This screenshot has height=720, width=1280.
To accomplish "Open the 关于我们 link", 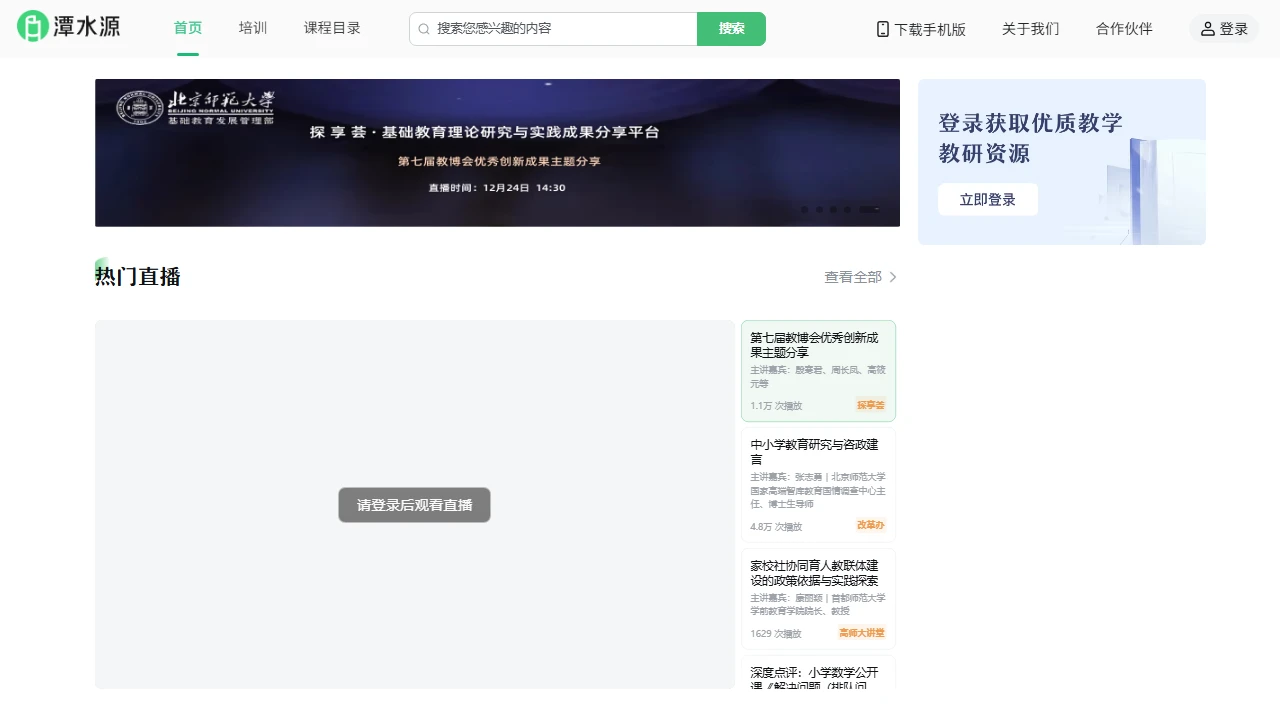I will click(1030, 29).
